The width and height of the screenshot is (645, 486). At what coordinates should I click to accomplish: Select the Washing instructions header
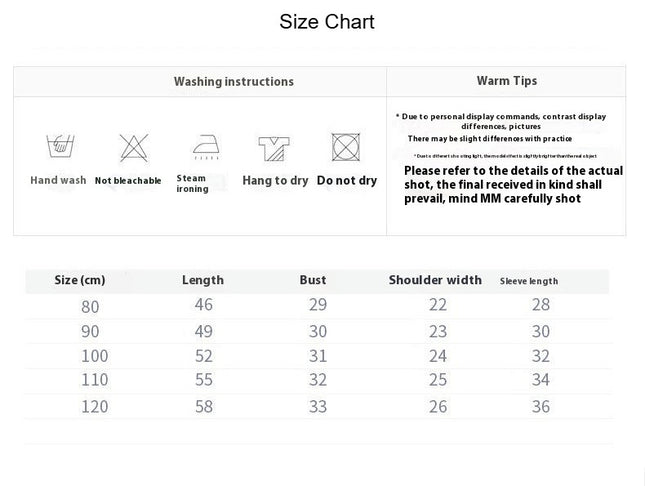click(x=234, y=81)
